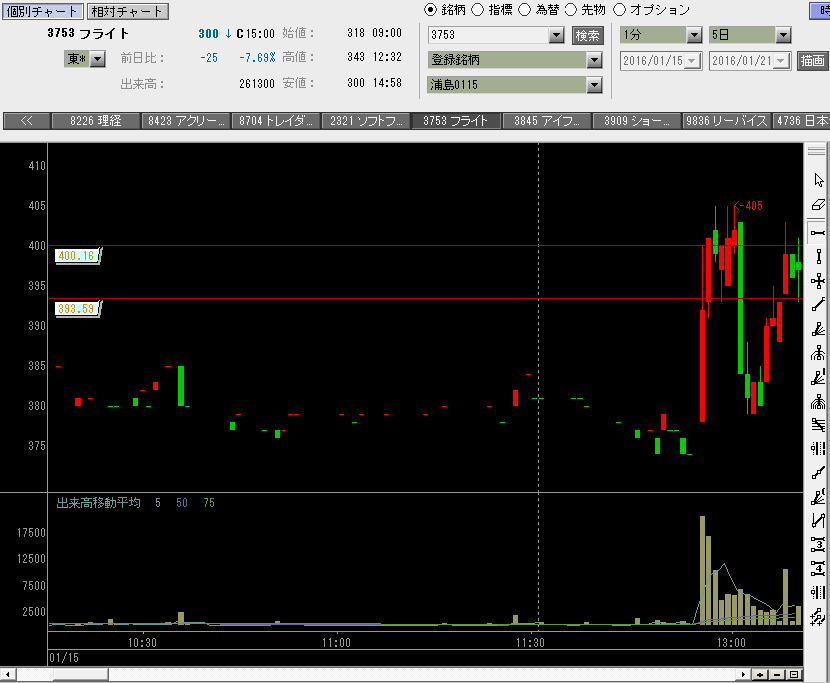Click the volume average period 5 label

tap(158, 503)
